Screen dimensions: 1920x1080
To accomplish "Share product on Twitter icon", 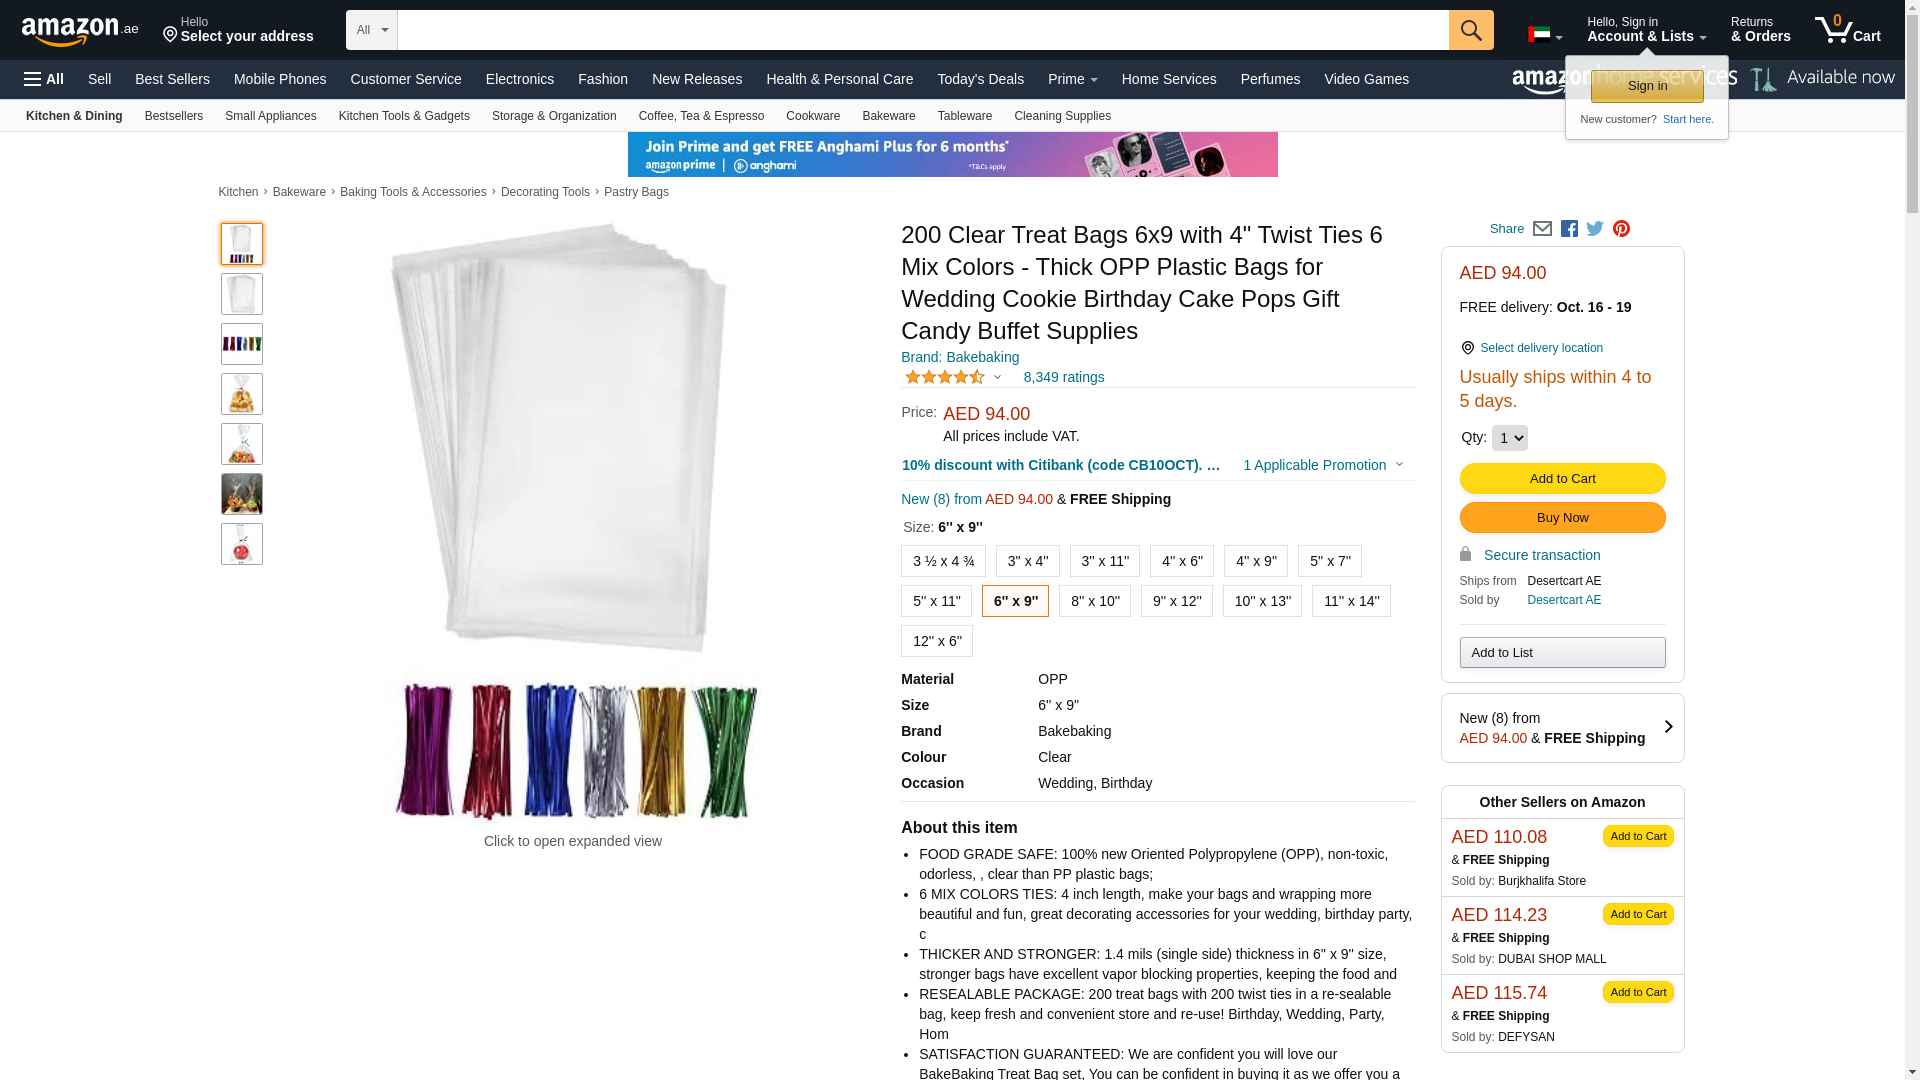I will 1595,229.
